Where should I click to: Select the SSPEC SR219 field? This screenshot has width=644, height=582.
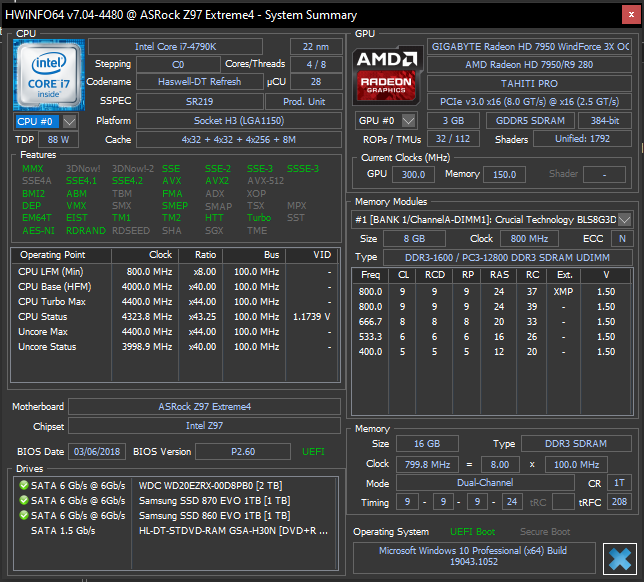pyautogui.click(x=200, y=101)
